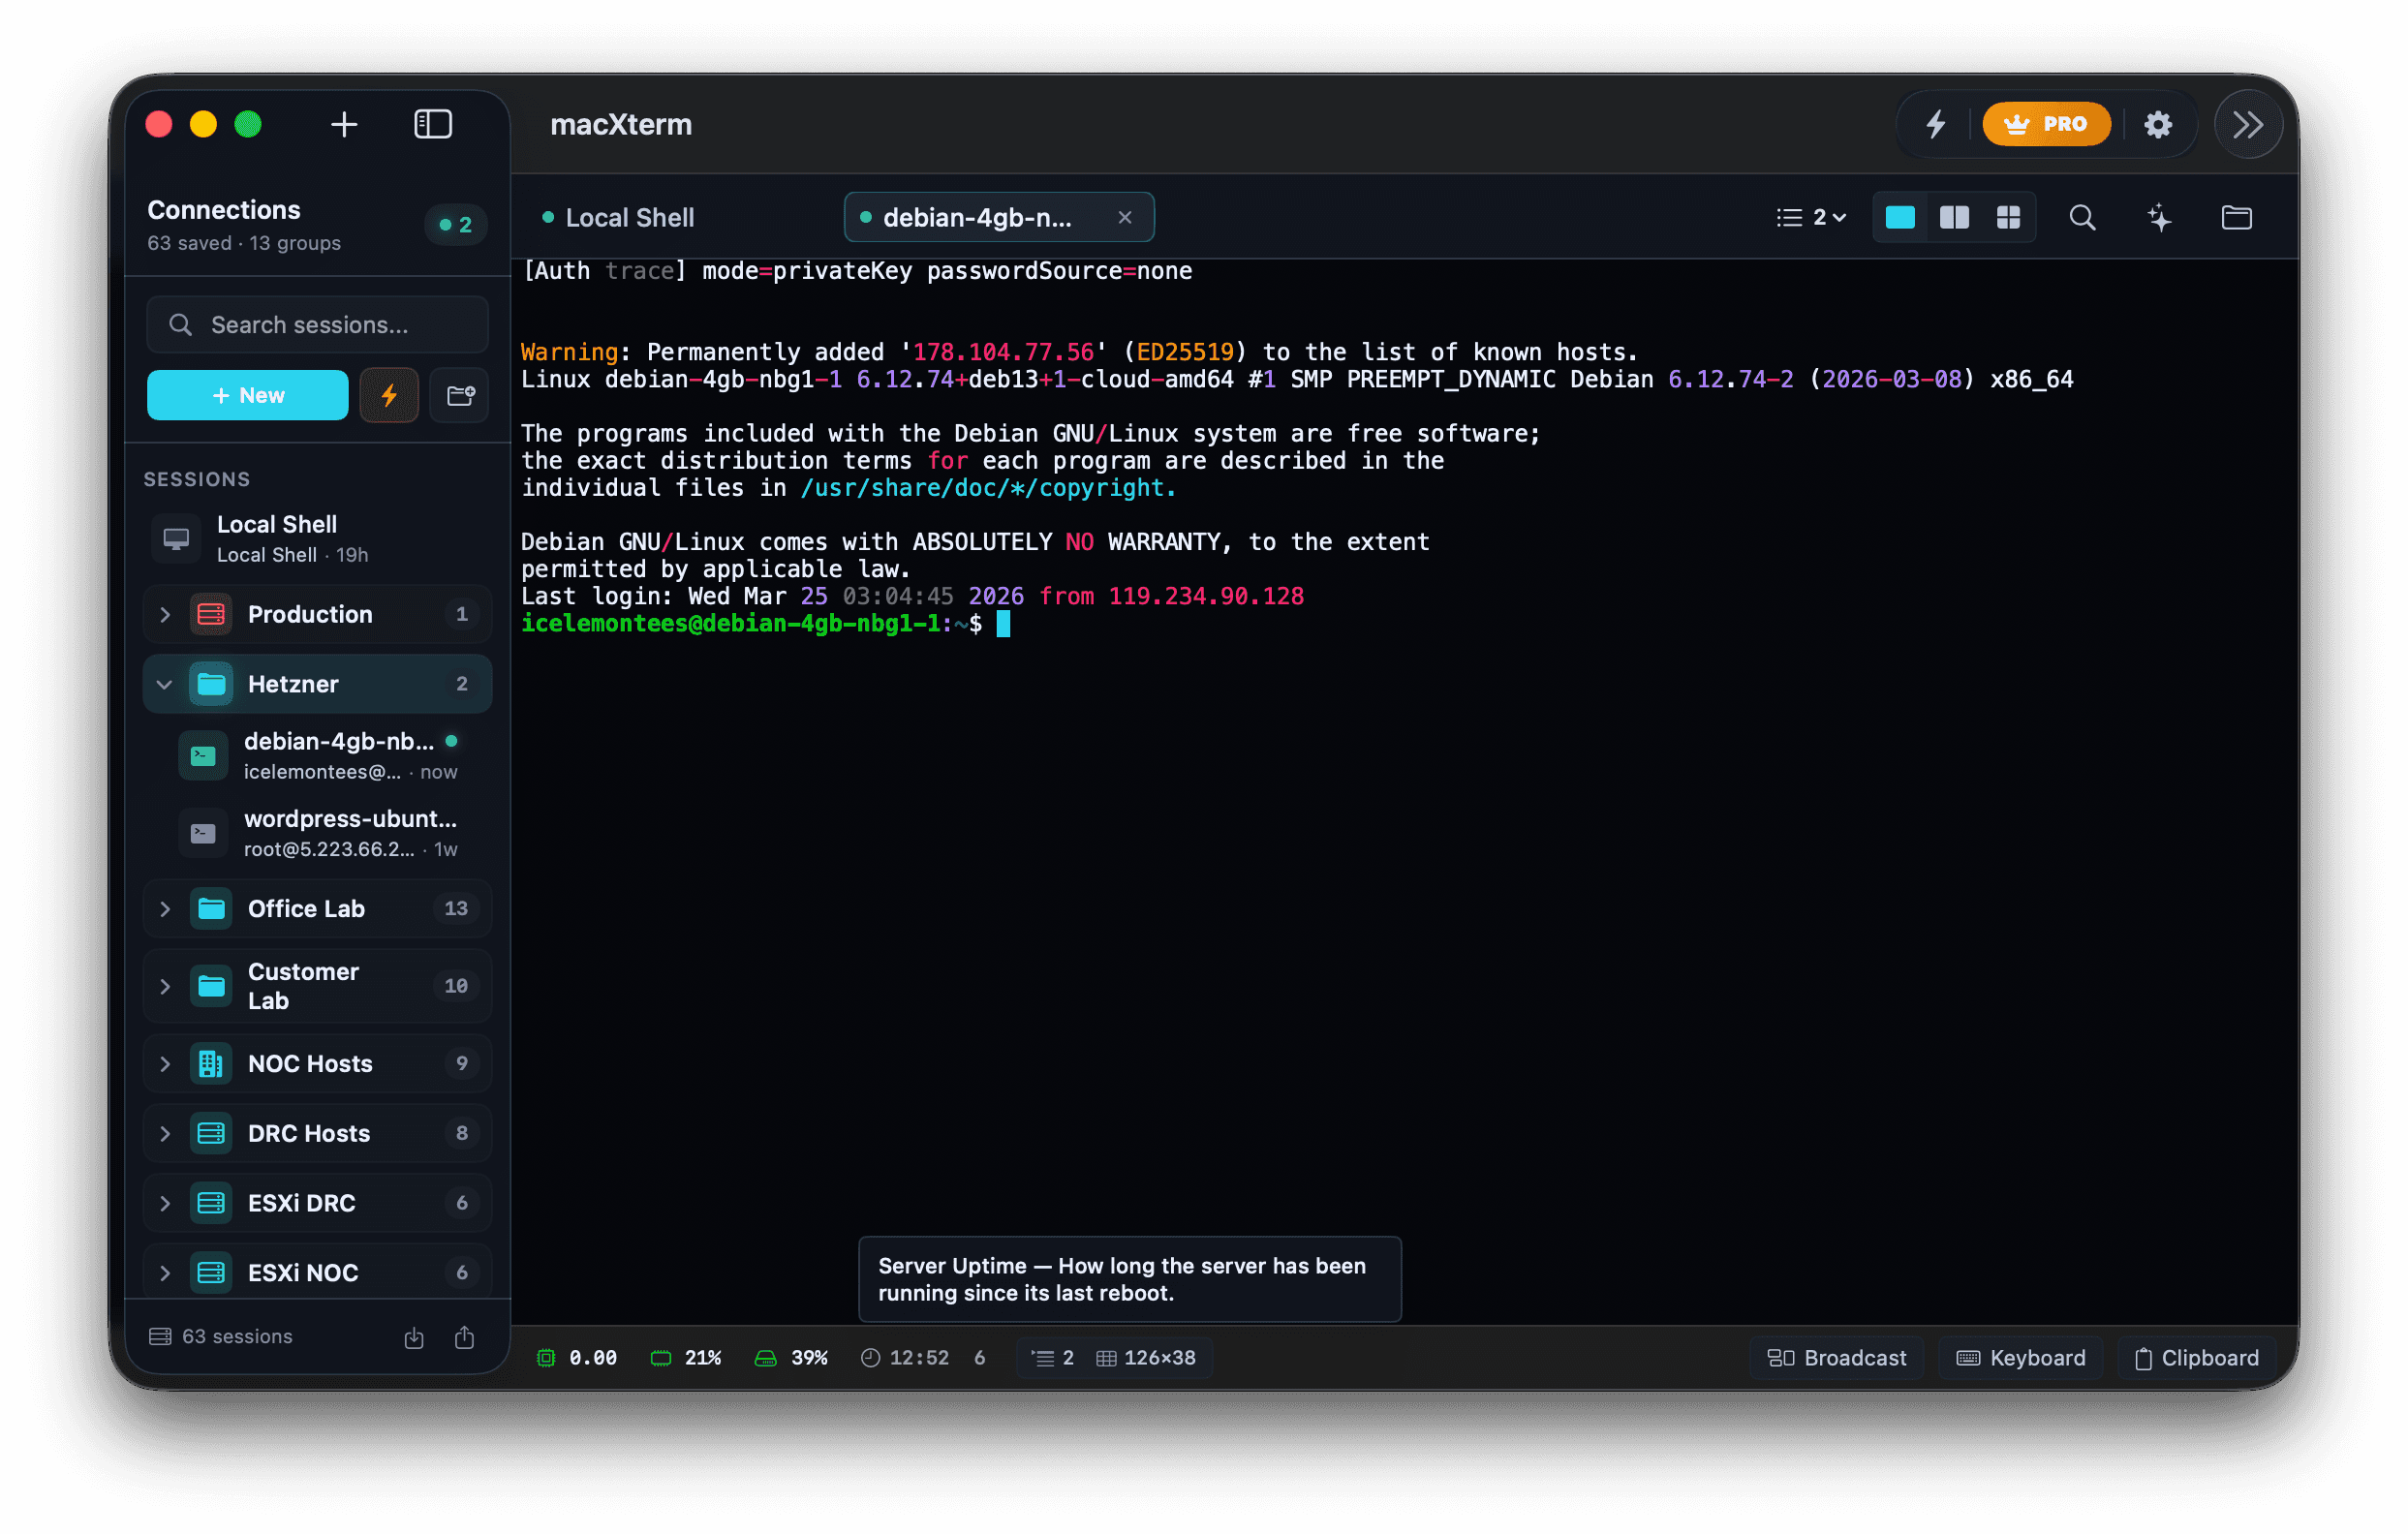Click the PRO crown badge

click(x=2046, y=124)
